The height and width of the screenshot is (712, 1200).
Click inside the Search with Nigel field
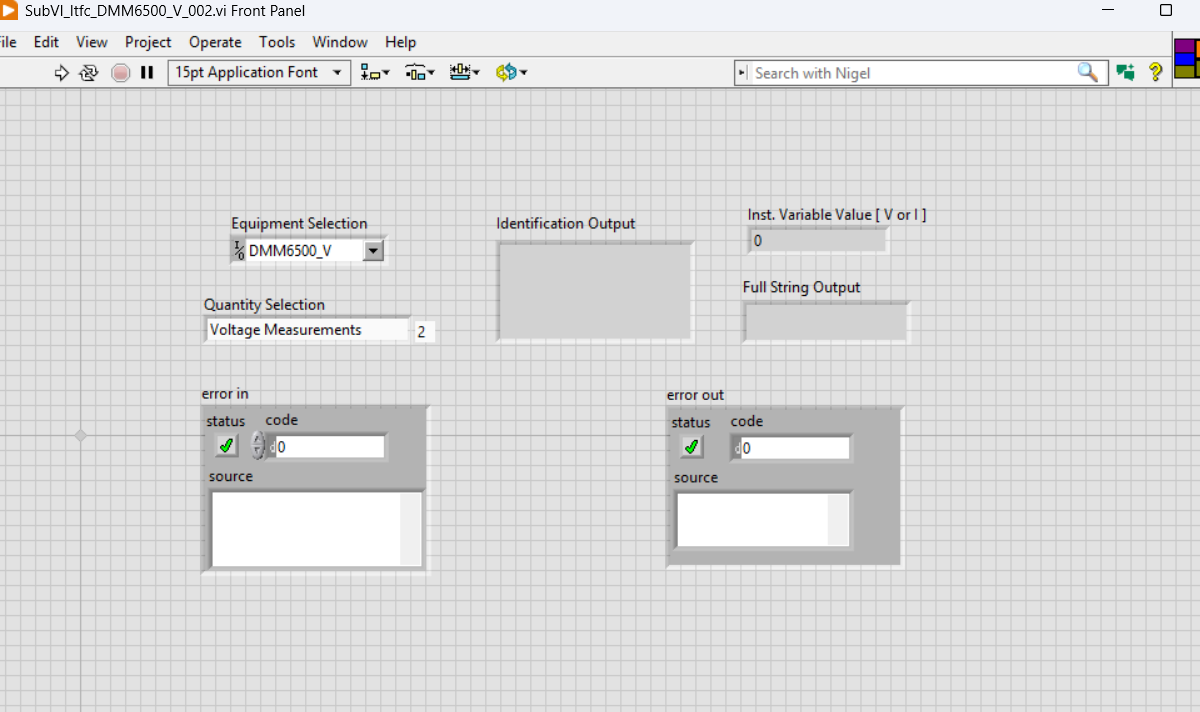tap(912, 73)
